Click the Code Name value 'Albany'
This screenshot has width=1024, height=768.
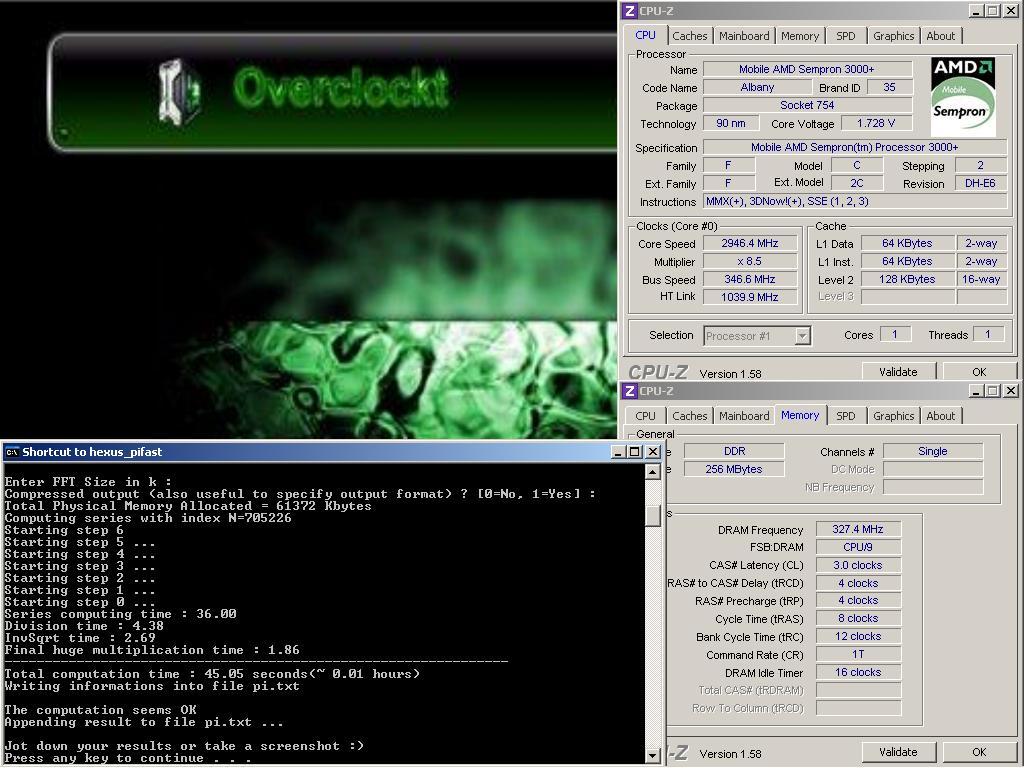757,88
